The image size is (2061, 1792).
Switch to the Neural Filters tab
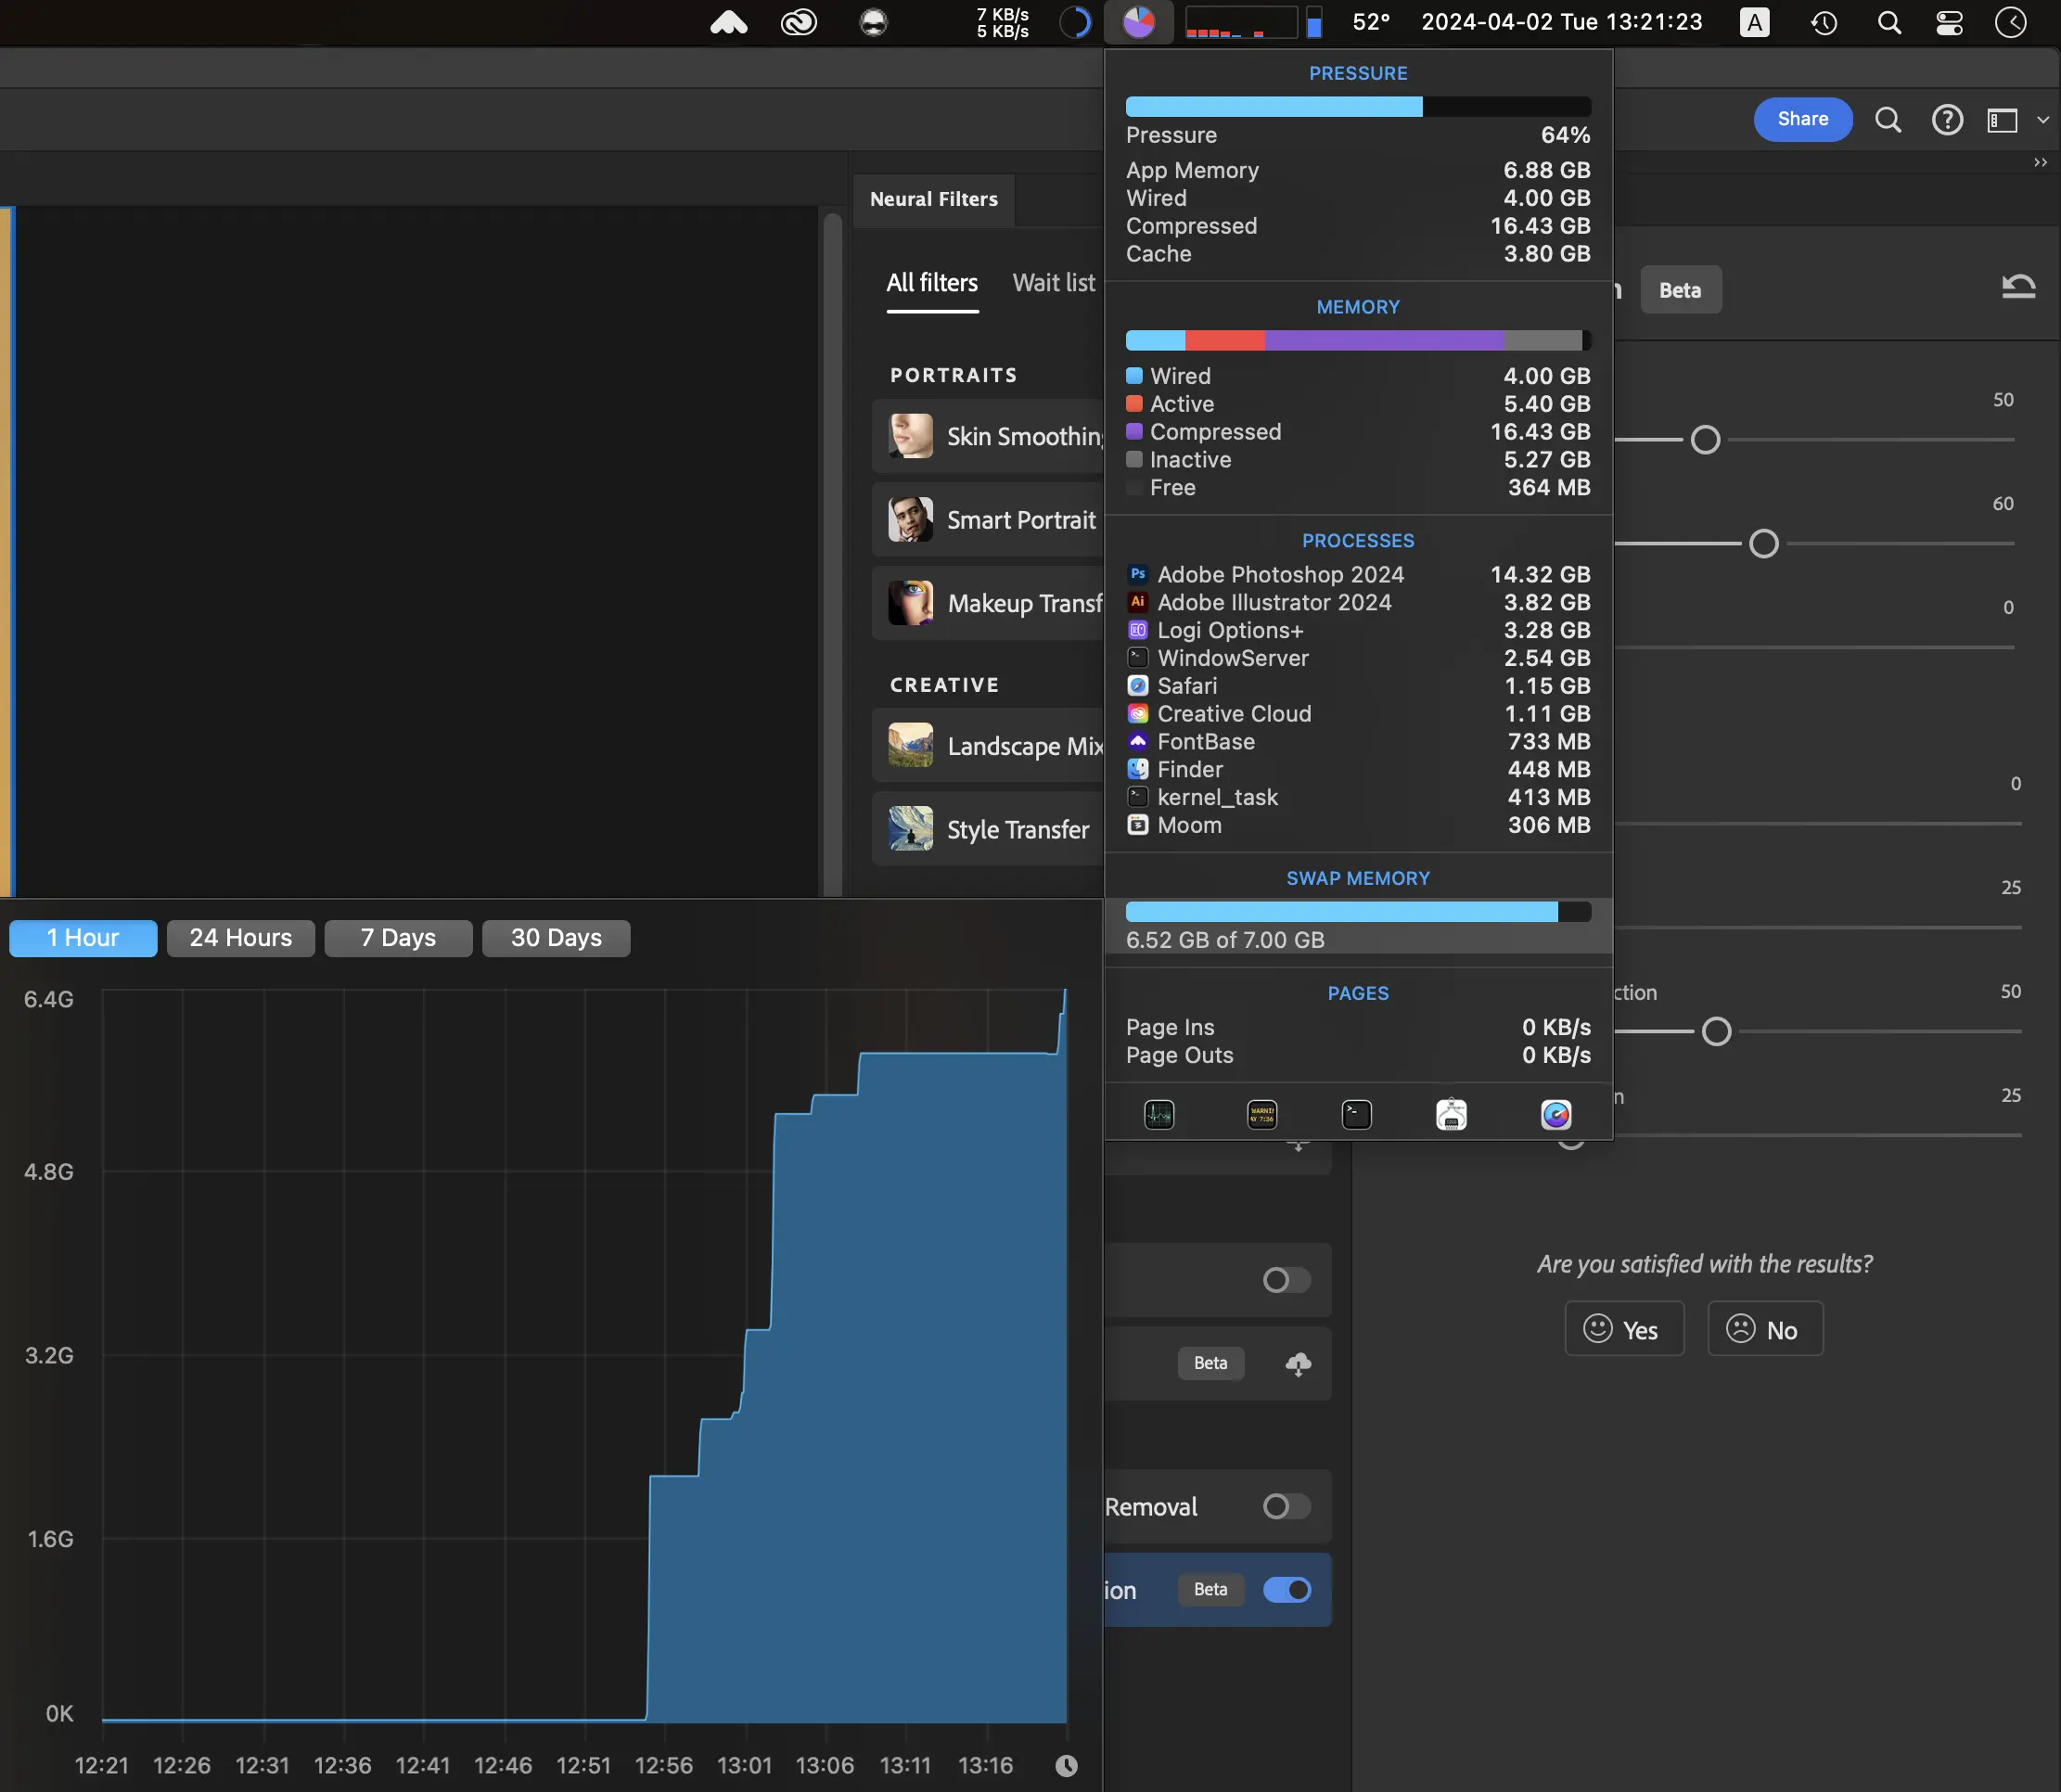(x=934, y=199)
